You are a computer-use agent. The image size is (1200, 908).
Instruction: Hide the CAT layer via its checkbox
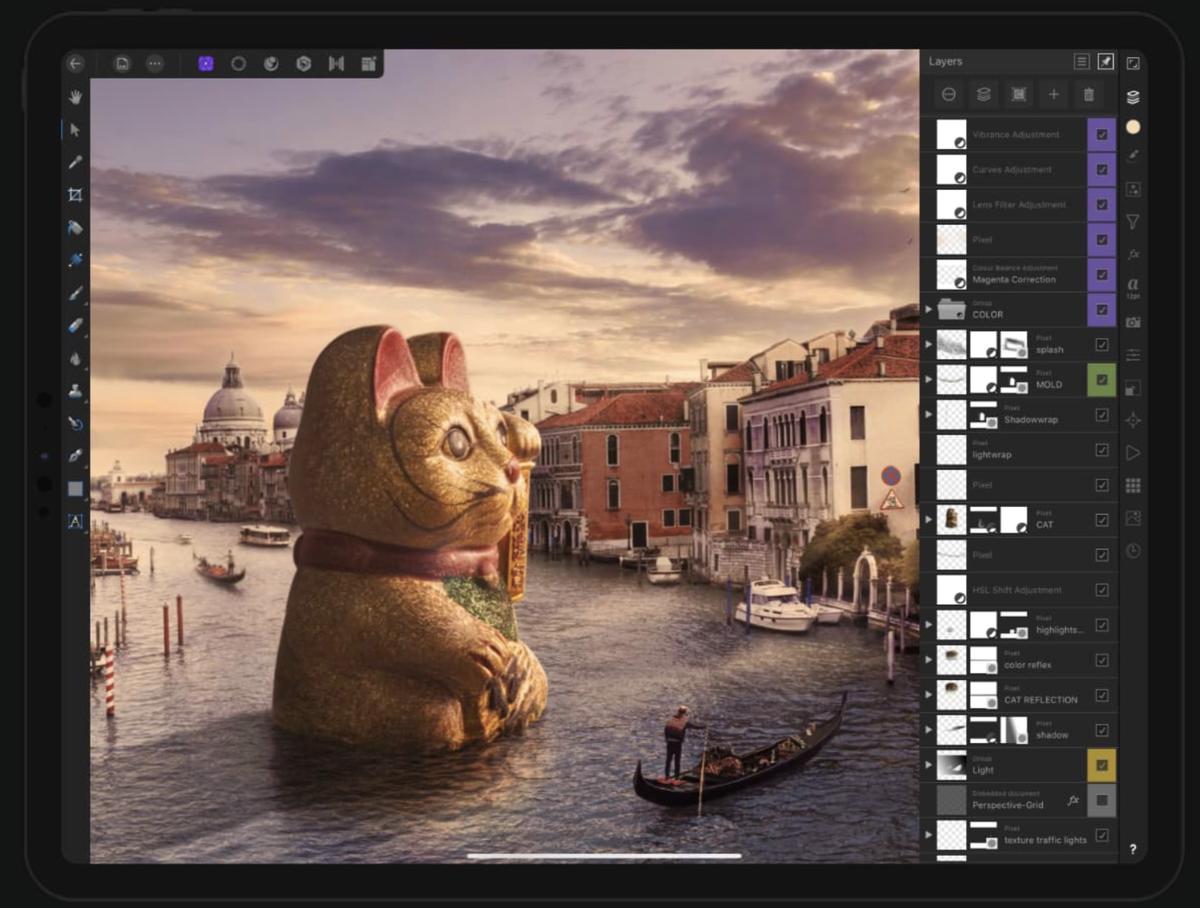click(x=1102, y=520)
